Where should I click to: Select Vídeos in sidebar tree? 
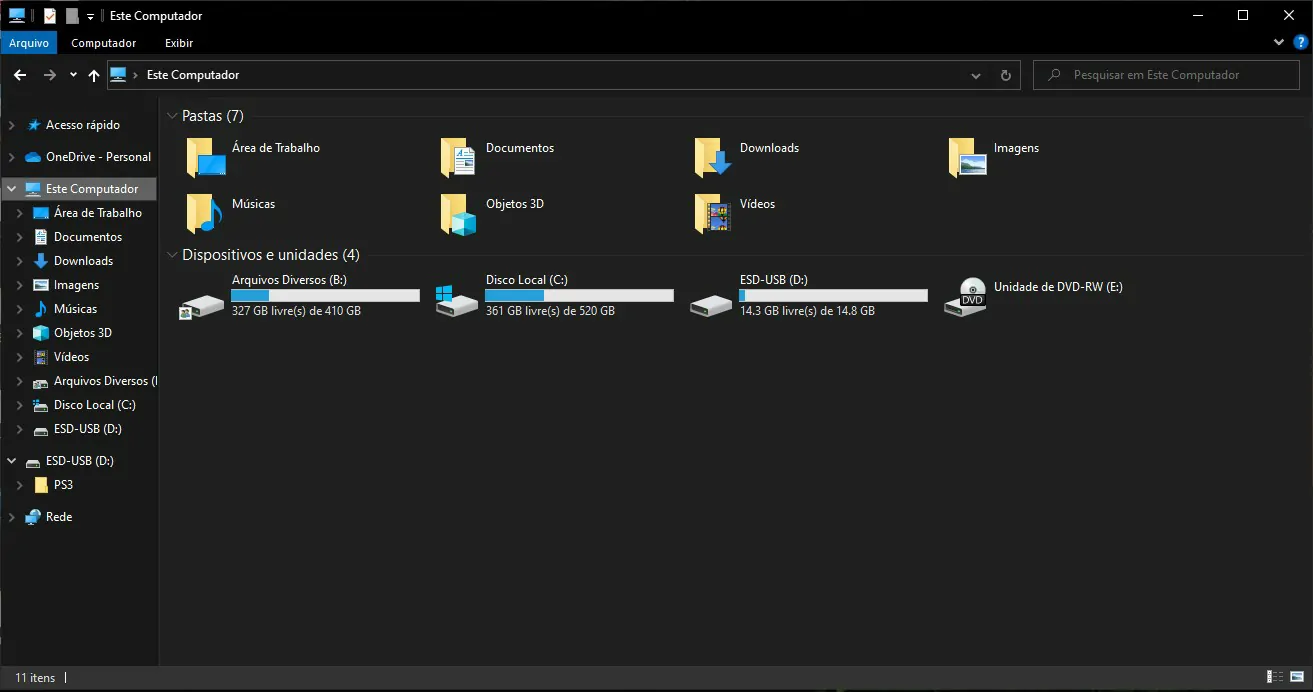71,357
